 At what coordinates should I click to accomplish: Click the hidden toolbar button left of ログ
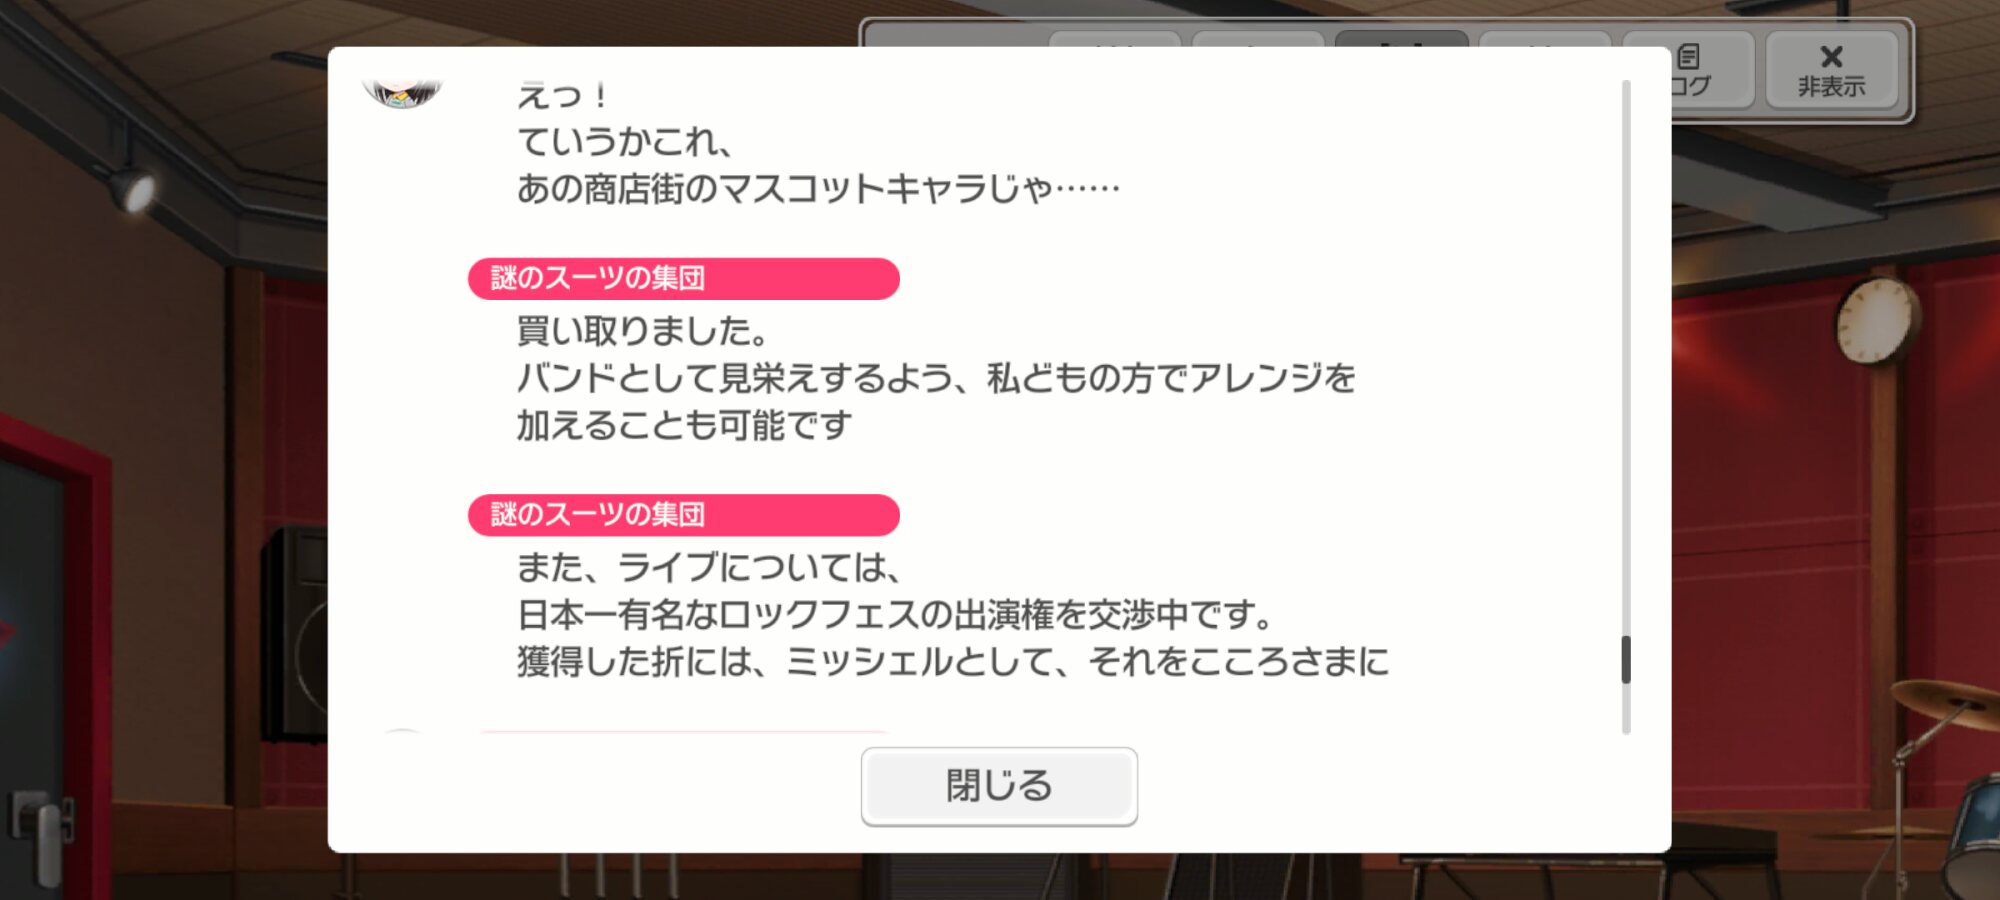click(x=1544, y=40)
